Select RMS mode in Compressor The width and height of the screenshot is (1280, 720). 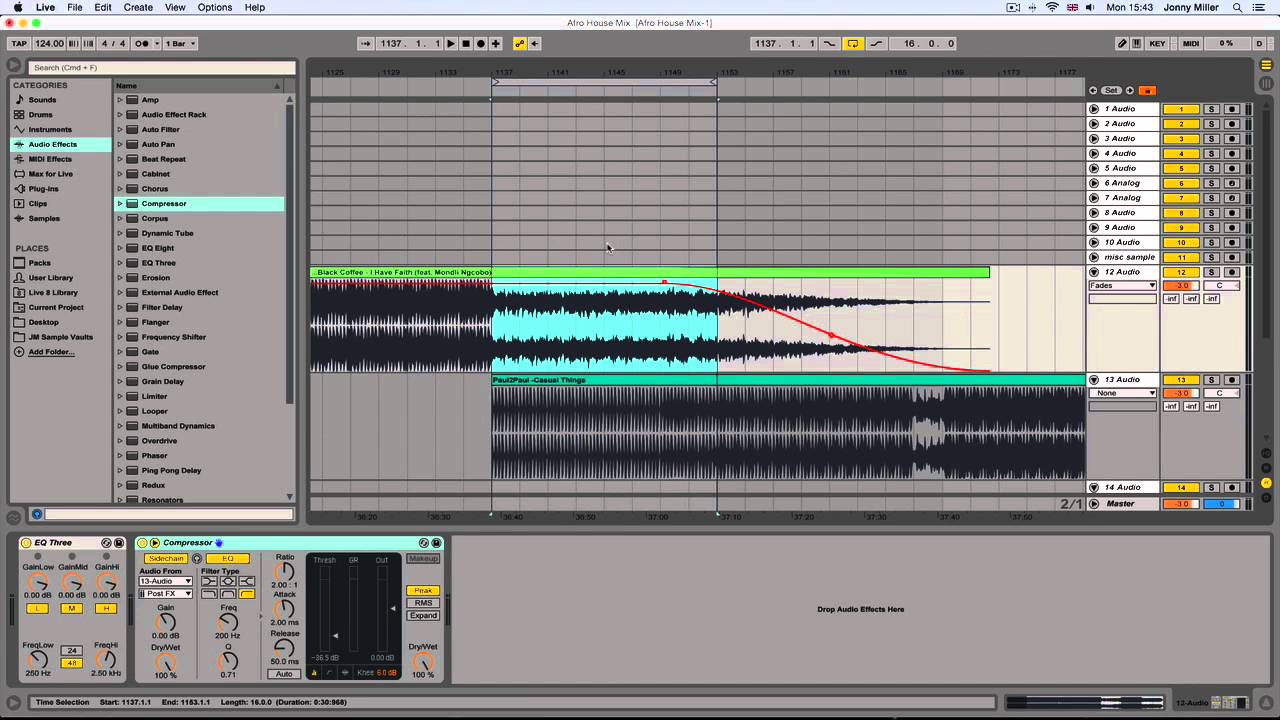tap(423, 603)
